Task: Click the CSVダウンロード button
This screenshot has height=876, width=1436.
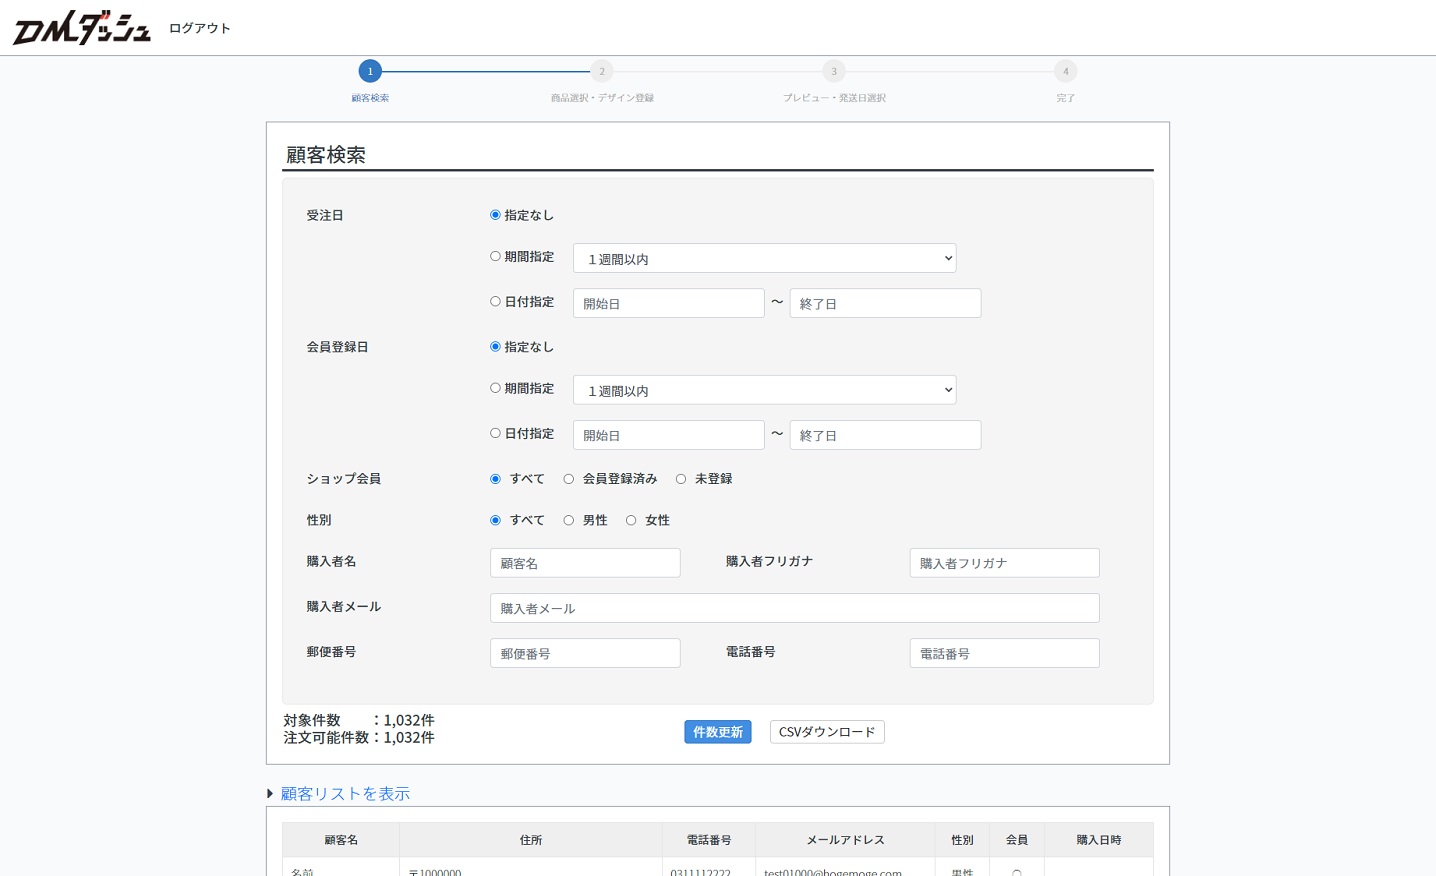Action: point(827,732)
